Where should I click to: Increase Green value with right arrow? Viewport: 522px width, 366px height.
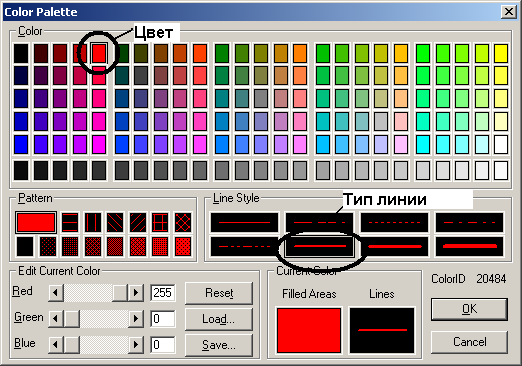pos(136,319)
